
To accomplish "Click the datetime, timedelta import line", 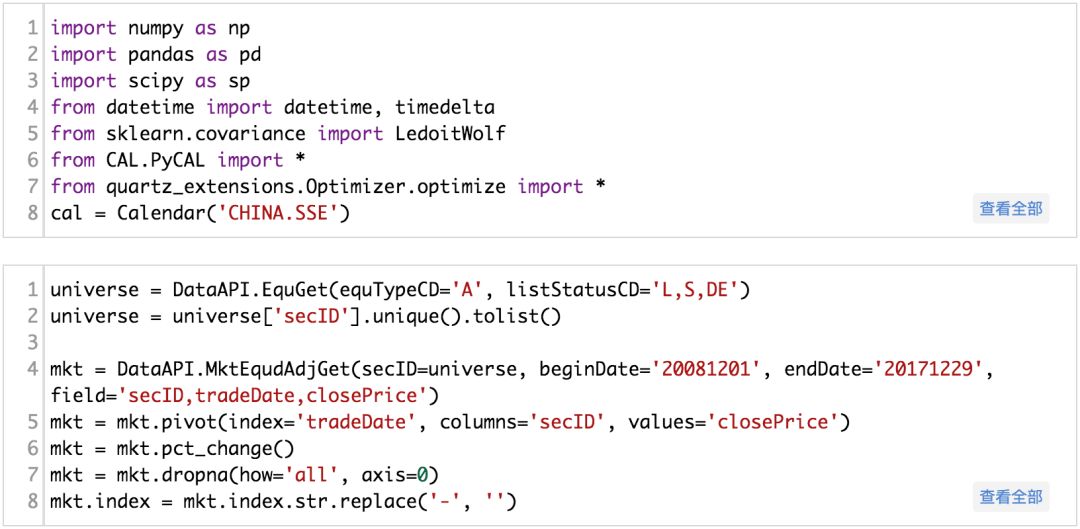I will (272, 107).
